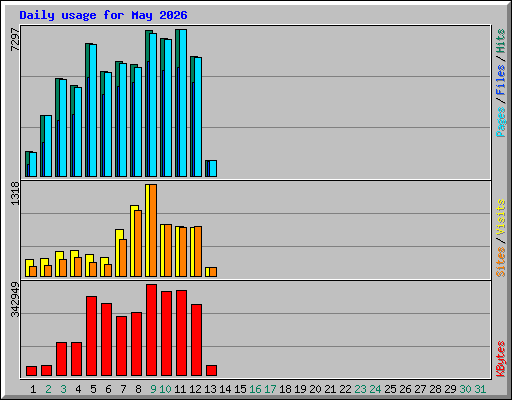
Task: Click day 16 on the axis
Action: click(x=255, y=389)
